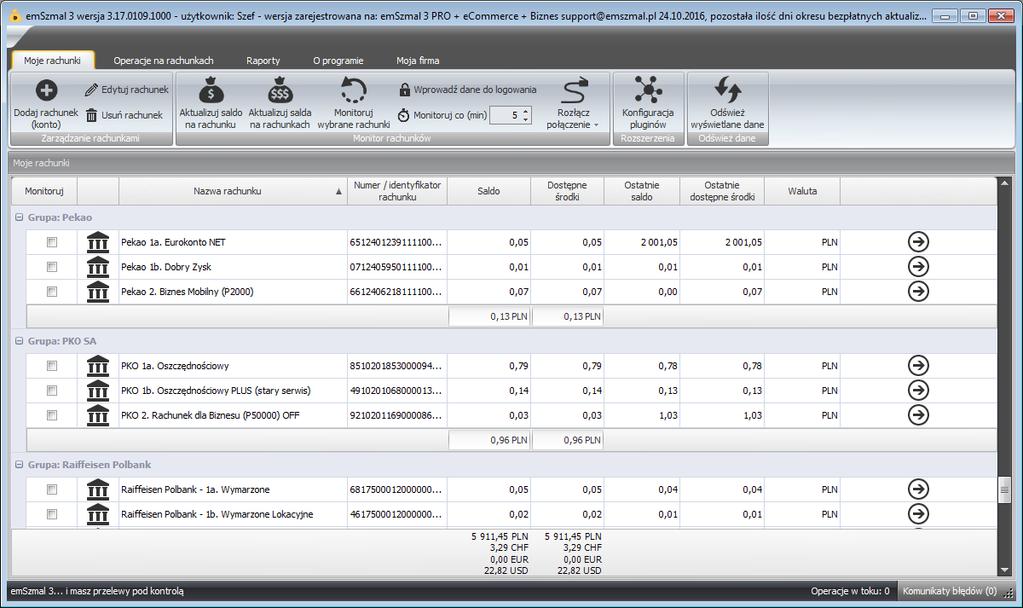Toggle monitoring for PKO 1a. Oszczędnościowy
This screenshot has height=608, width=1023.
click(52, 365)
